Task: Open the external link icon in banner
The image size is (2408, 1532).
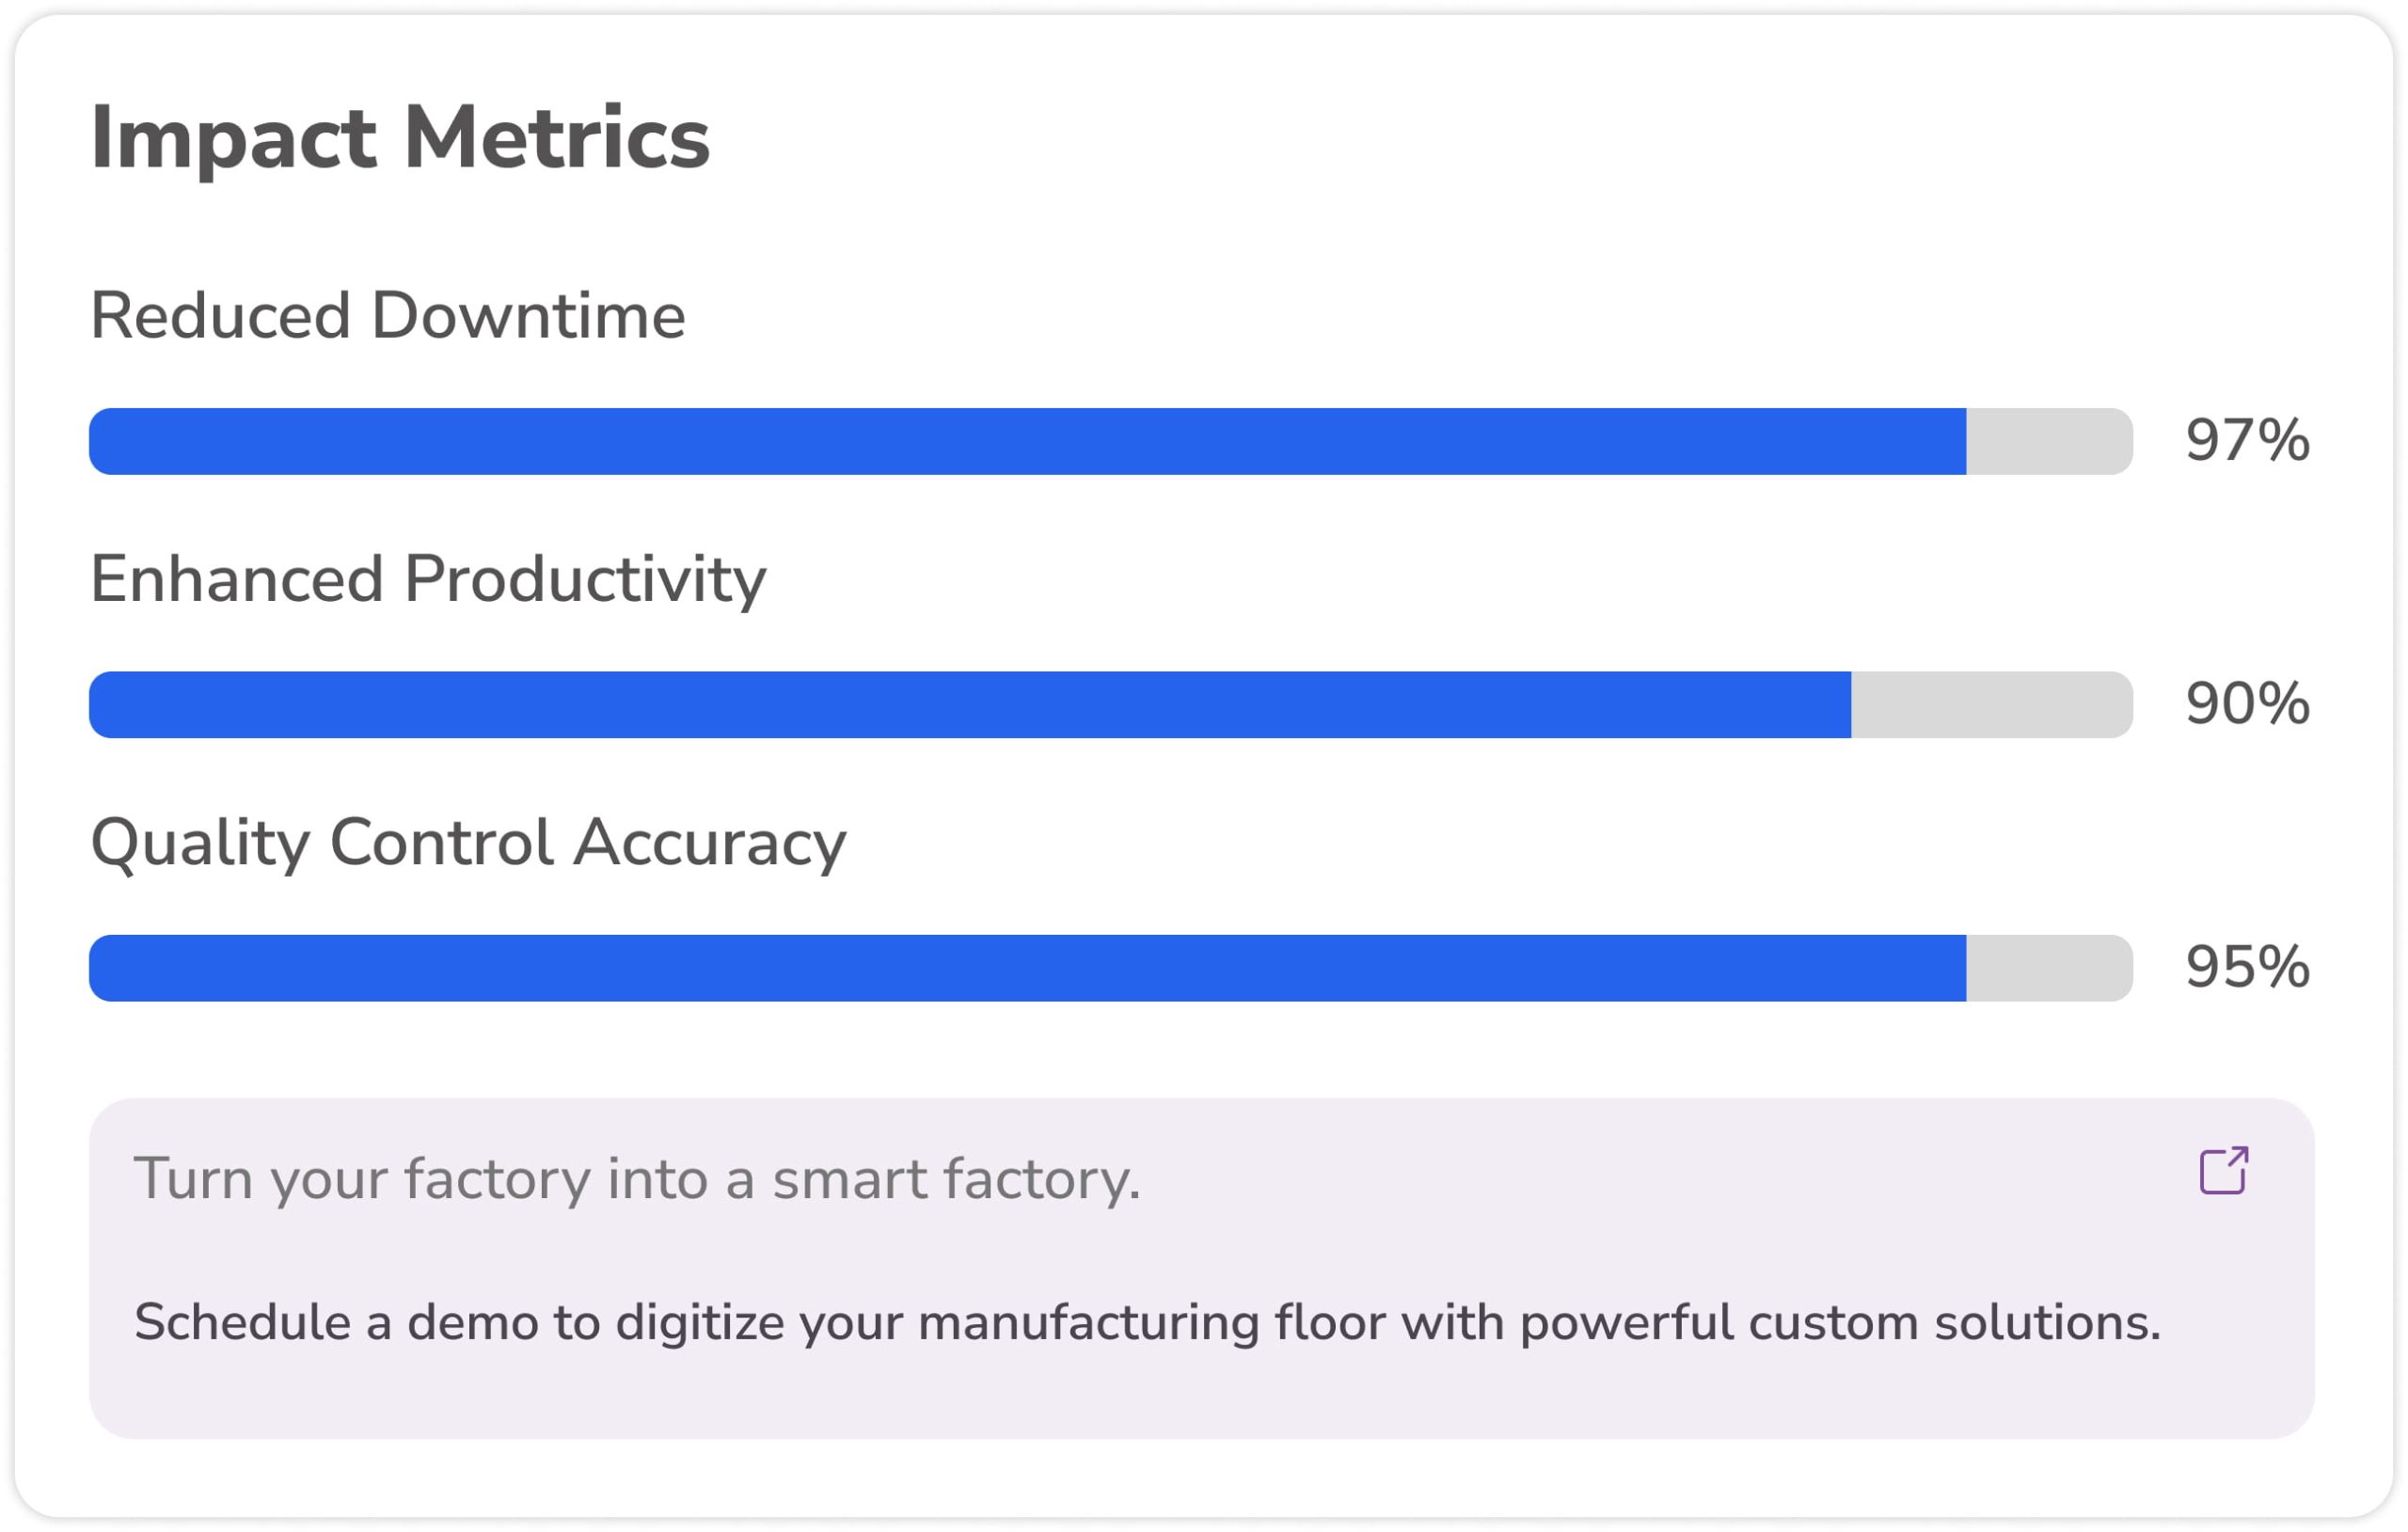Action: (2224, 1170)
